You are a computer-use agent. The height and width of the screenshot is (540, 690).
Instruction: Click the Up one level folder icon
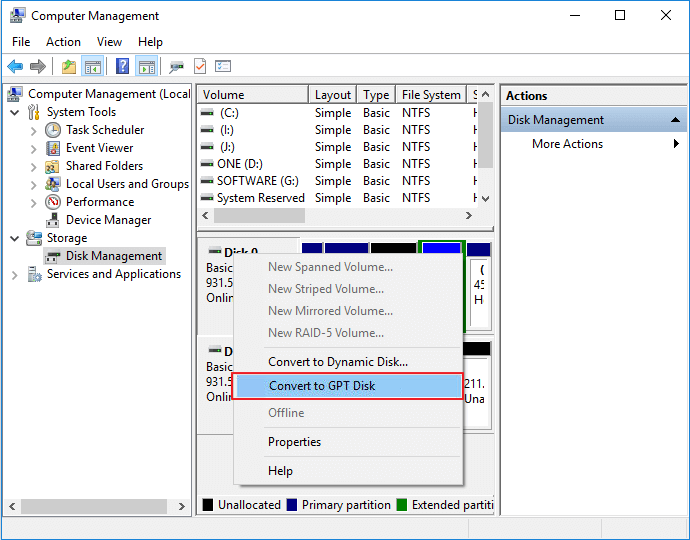[68, 67]
